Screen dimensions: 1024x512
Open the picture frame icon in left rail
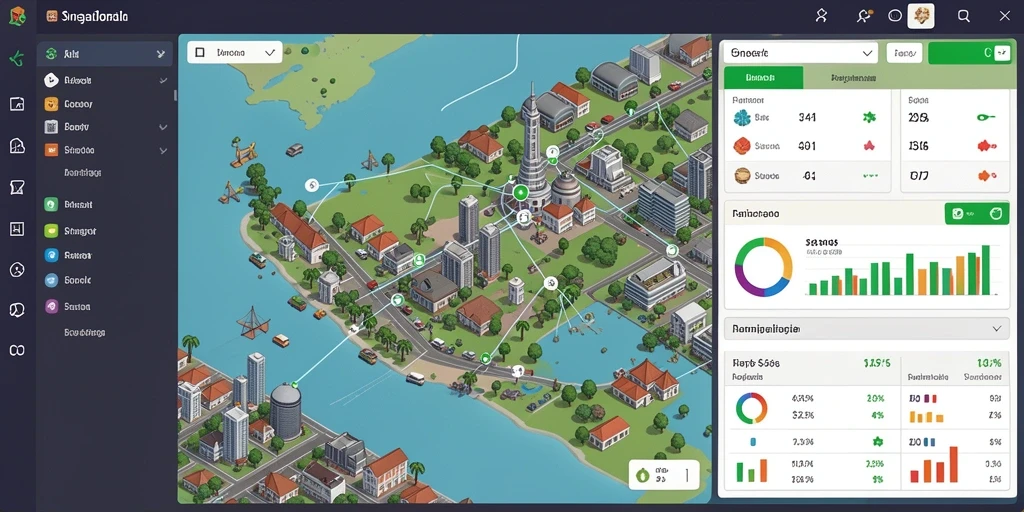point(17,103)
